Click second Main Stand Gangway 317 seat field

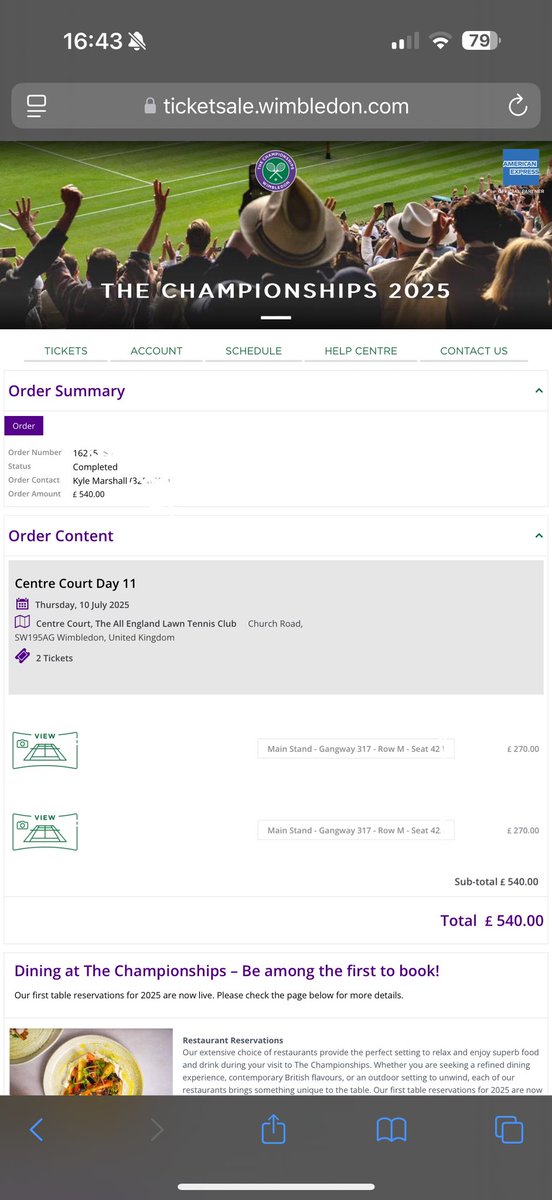click(x=356, y=830)
